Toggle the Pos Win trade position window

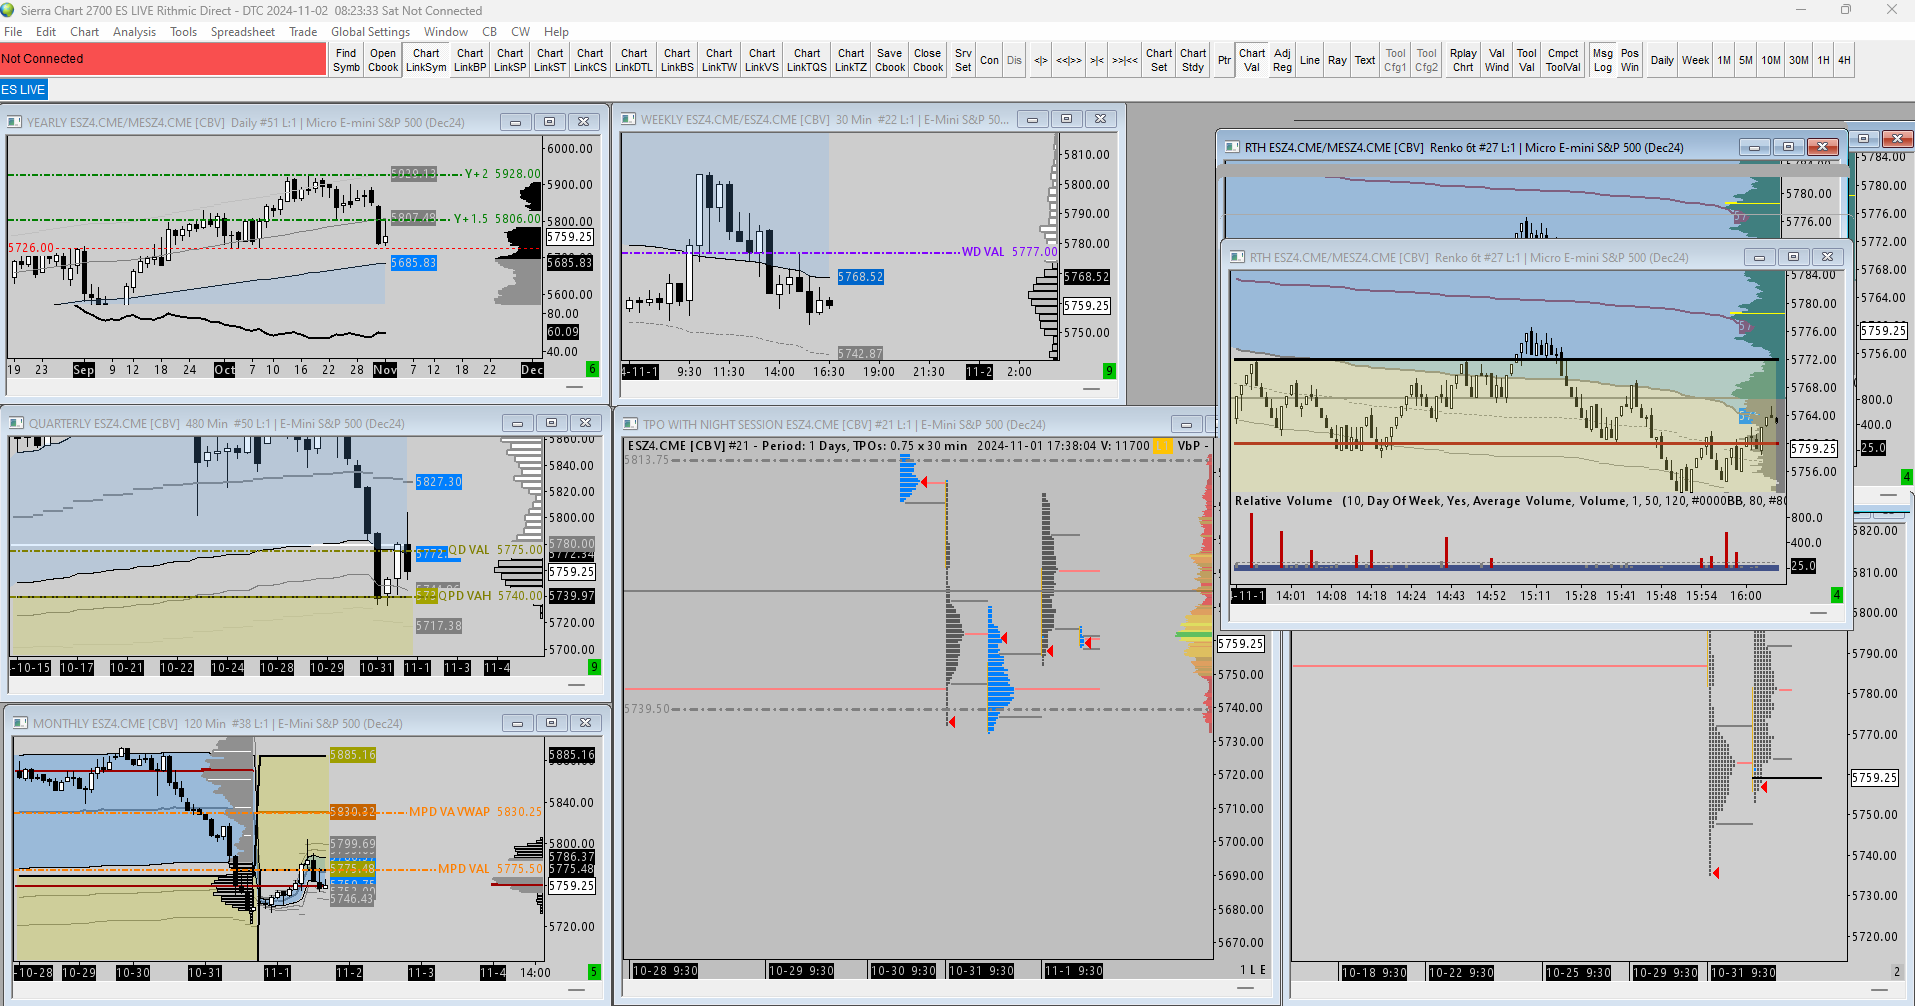(1630, 60)
